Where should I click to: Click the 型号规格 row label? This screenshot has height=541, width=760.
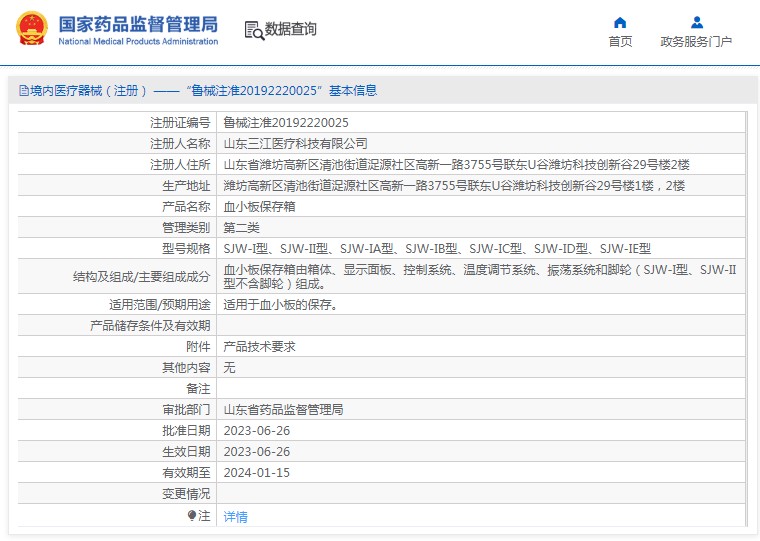point(186,249)
